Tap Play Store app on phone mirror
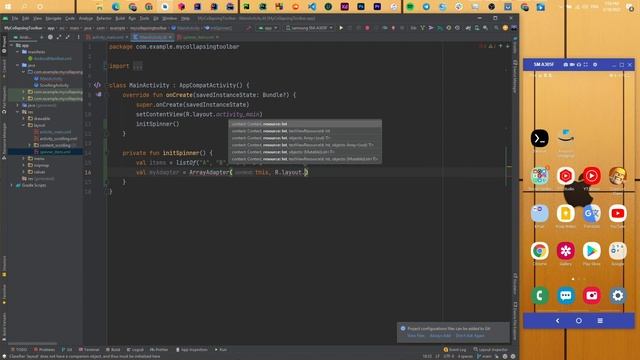Image resolution: width=640 pixels, height=360 pixels. (591, 251)
